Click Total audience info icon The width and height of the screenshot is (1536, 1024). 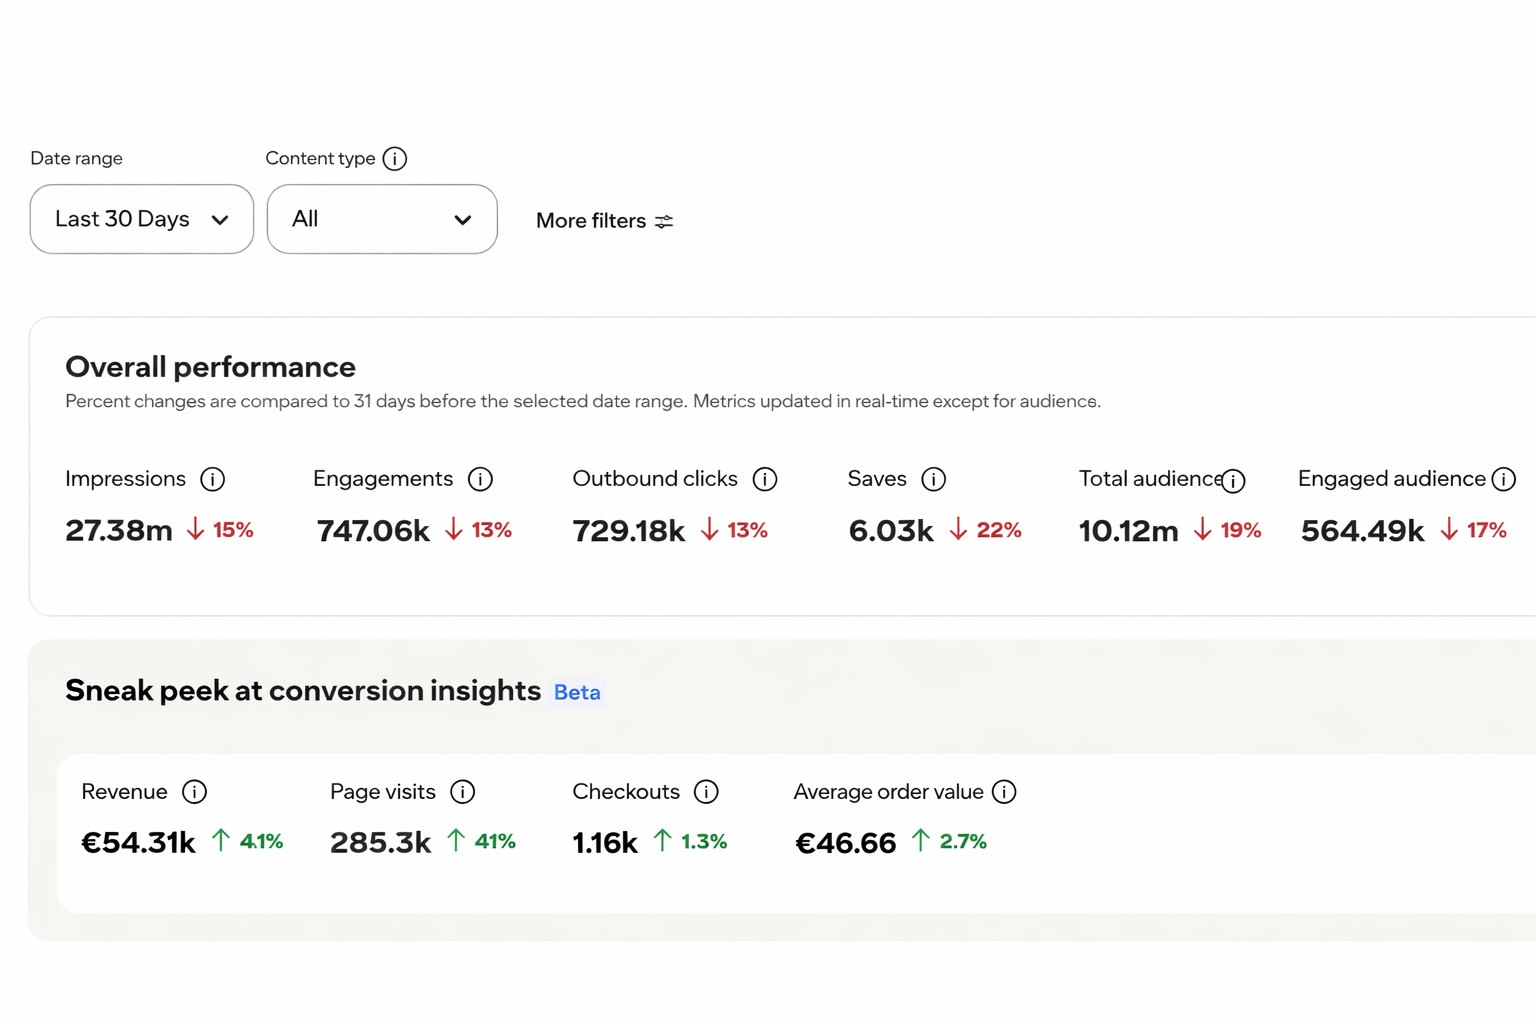(x=1233, y=481)
